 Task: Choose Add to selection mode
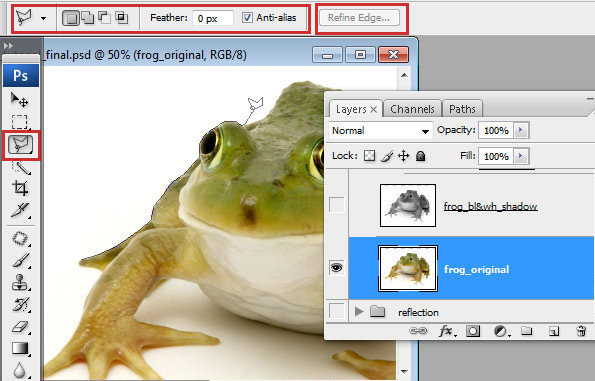click(88, 17)
